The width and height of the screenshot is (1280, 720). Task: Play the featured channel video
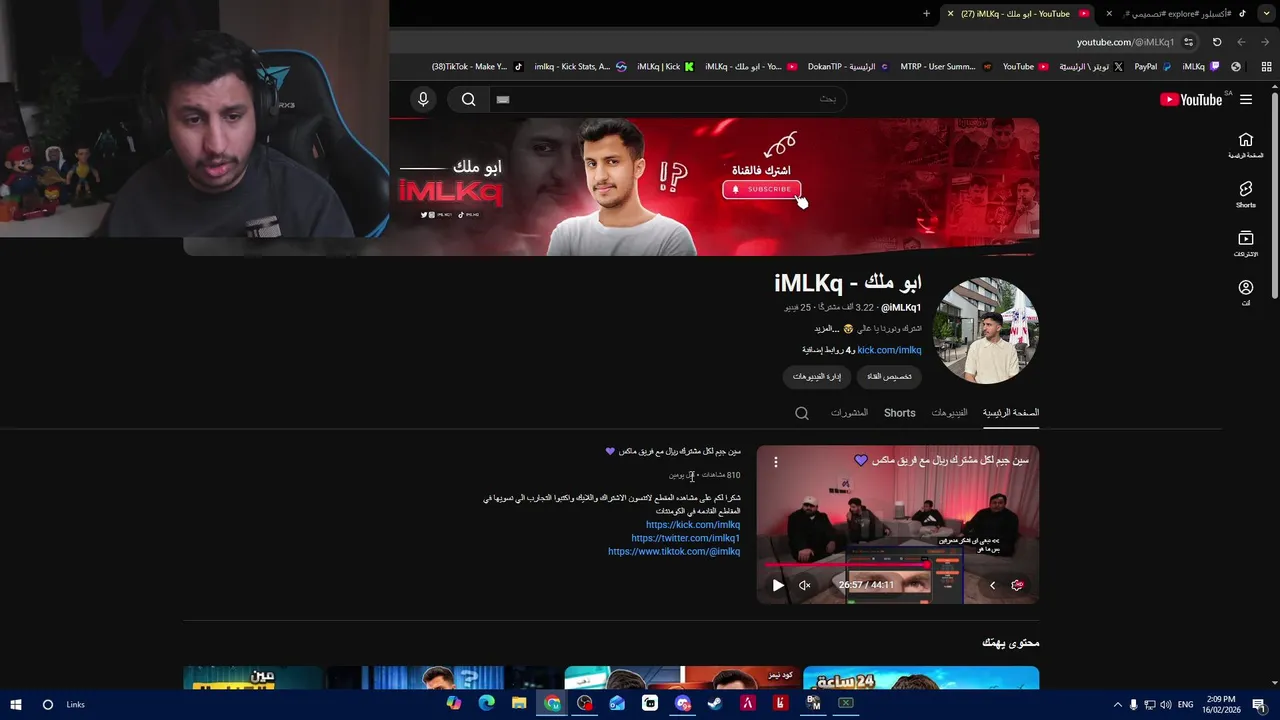tap(778, 585)
